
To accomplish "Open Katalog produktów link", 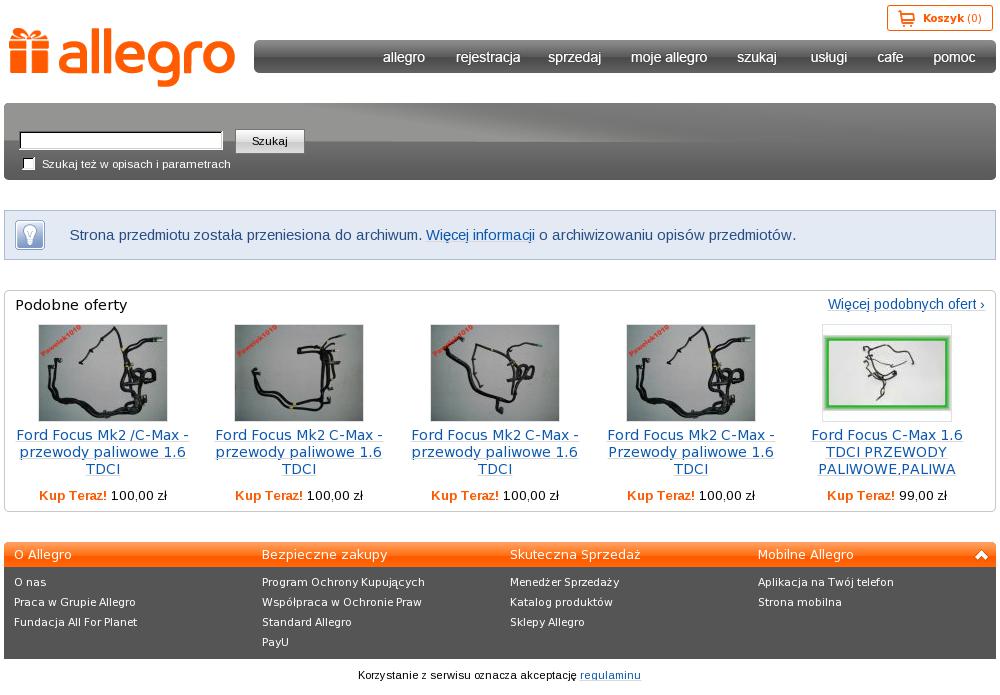I will (561, 602).
